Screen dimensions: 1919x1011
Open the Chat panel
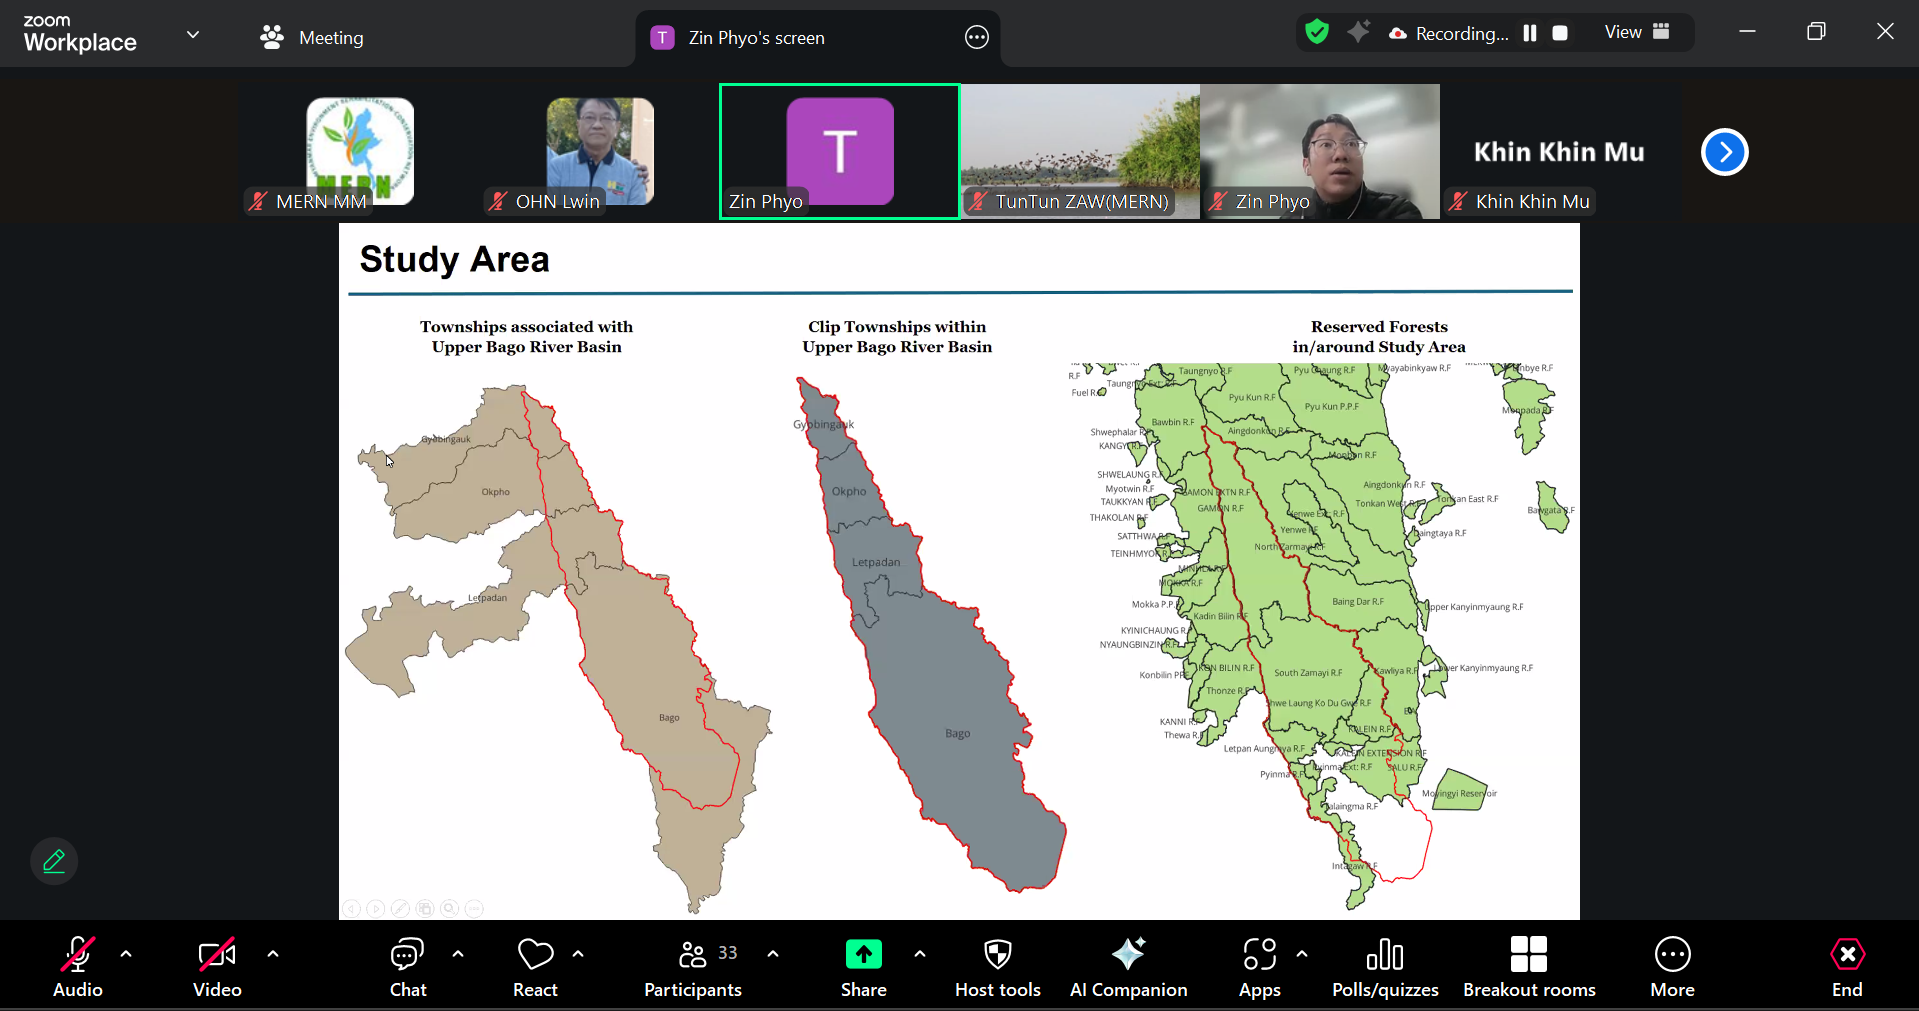coord(407,966)
